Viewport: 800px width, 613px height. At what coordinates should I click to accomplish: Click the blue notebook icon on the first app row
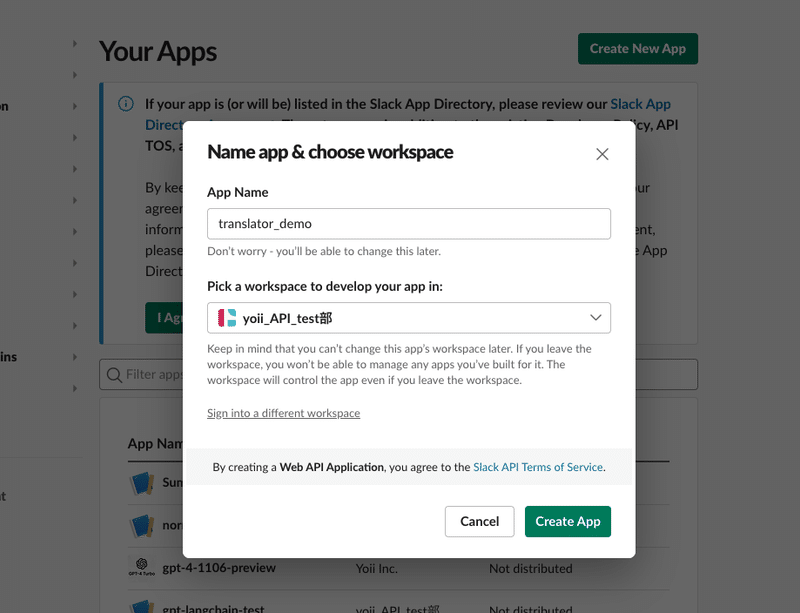[x=142, y=481]
